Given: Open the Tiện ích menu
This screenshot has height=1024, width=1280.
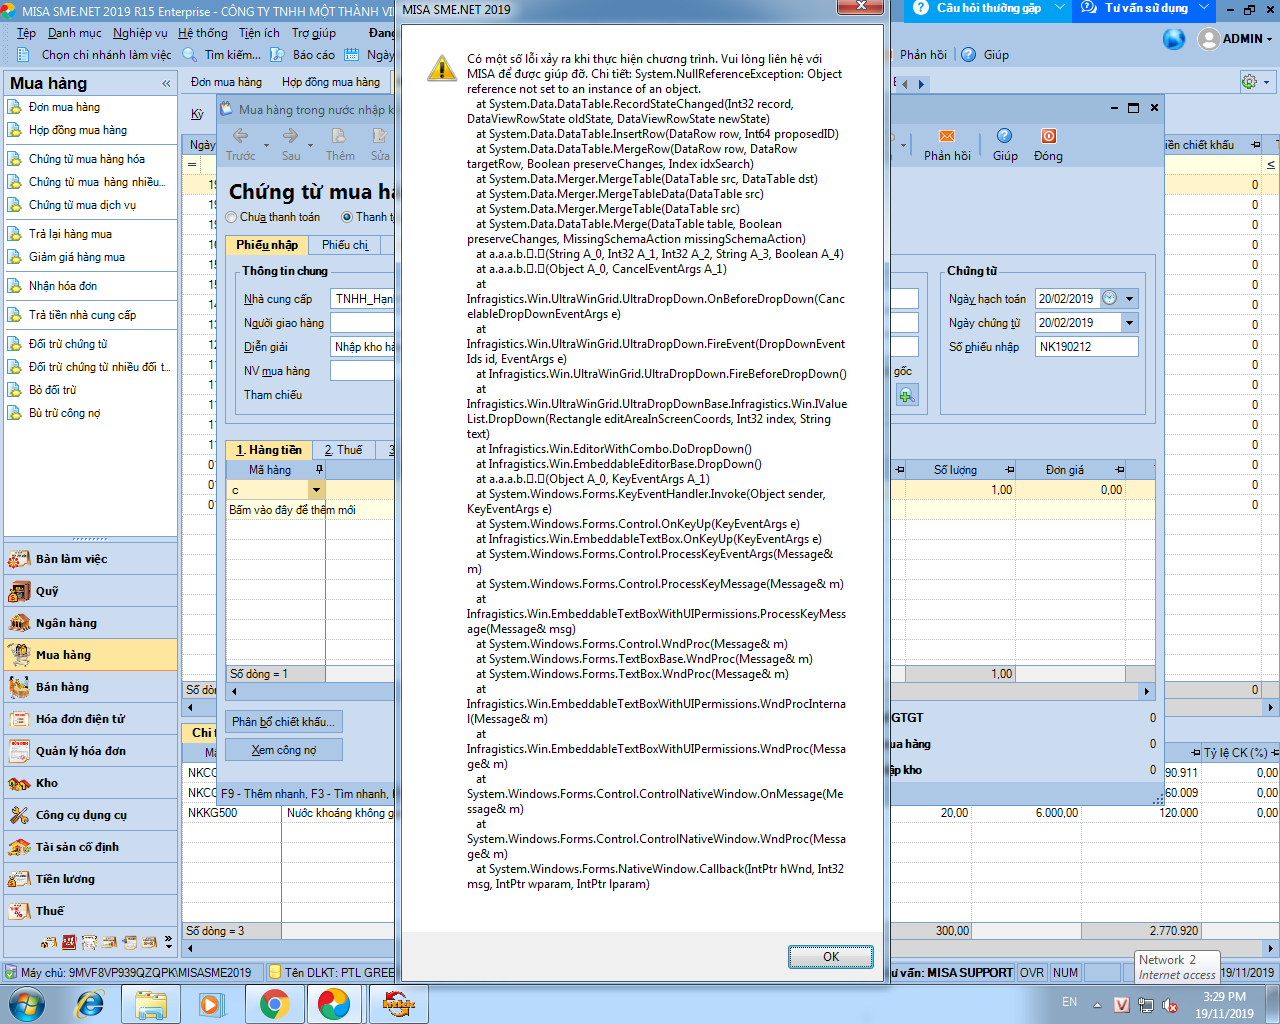Looking at the screenshot, I should tap(259, 33).
